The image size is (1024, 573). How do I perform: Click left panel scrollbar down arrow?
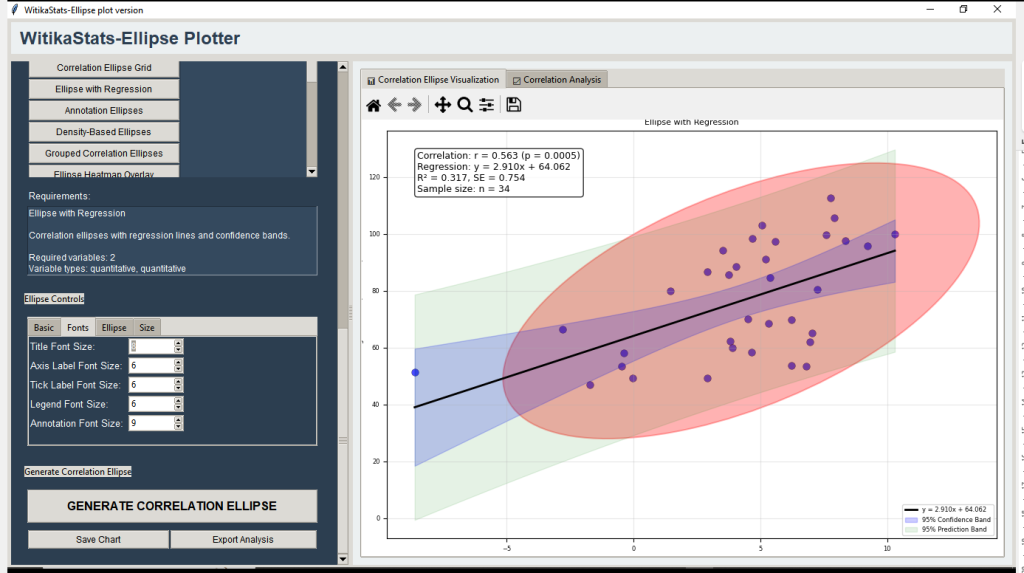click(x=343, y=559)
